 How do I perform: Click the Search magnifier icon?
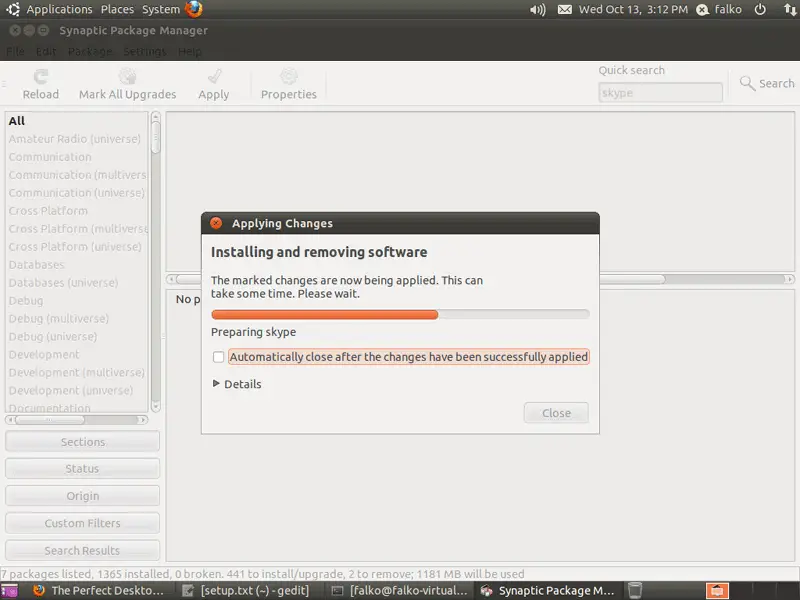pyautogui.click(x=747, y=83)
